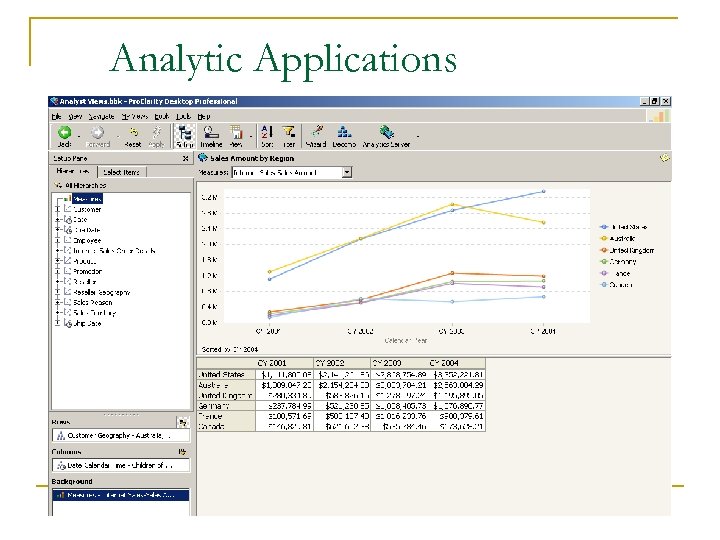Click the Forward toolbar icon

pos(97,133)
